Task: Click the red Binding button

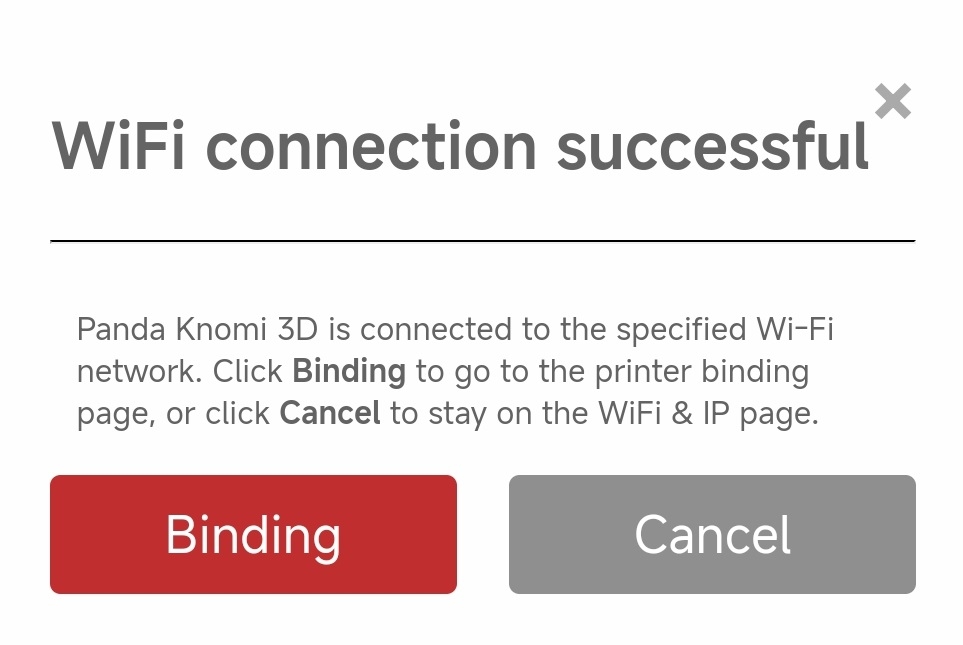Action: (x=253, y=534)
